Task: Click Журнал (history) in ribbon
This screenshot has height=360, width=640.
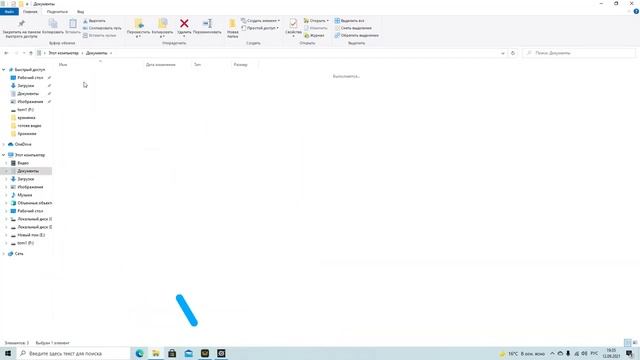Action: (314, 36)
